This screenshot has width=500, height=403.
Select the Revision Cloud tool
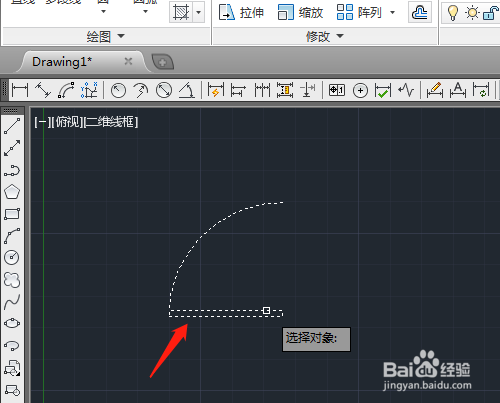coord(12,279)
